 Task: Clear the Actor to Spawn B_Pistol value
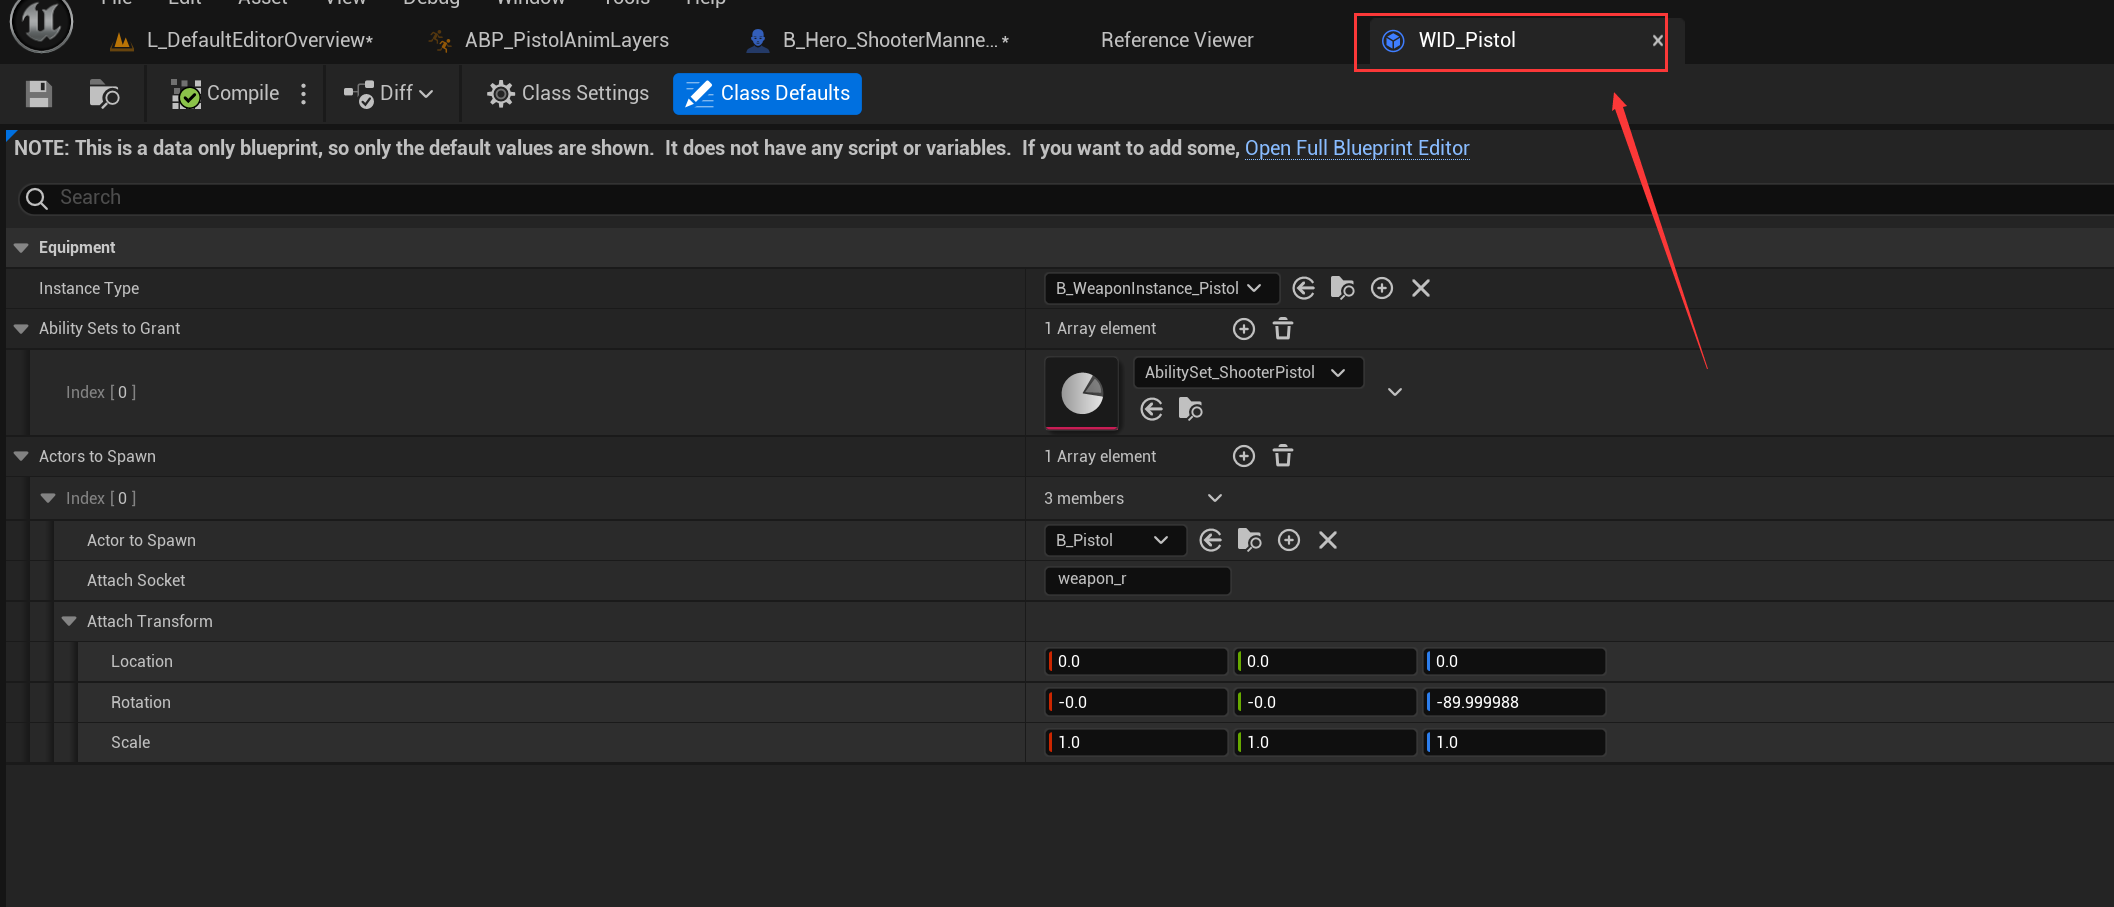[1328, 541]
